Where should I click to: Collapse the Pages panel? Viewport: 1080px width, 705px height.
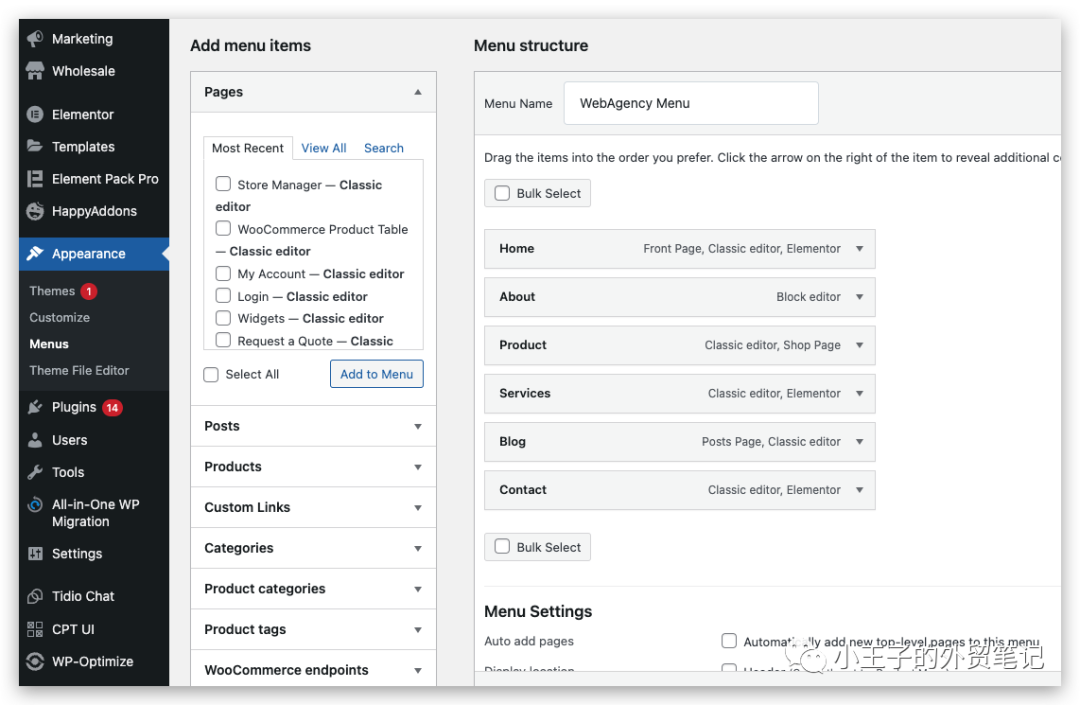click(417, 92)
